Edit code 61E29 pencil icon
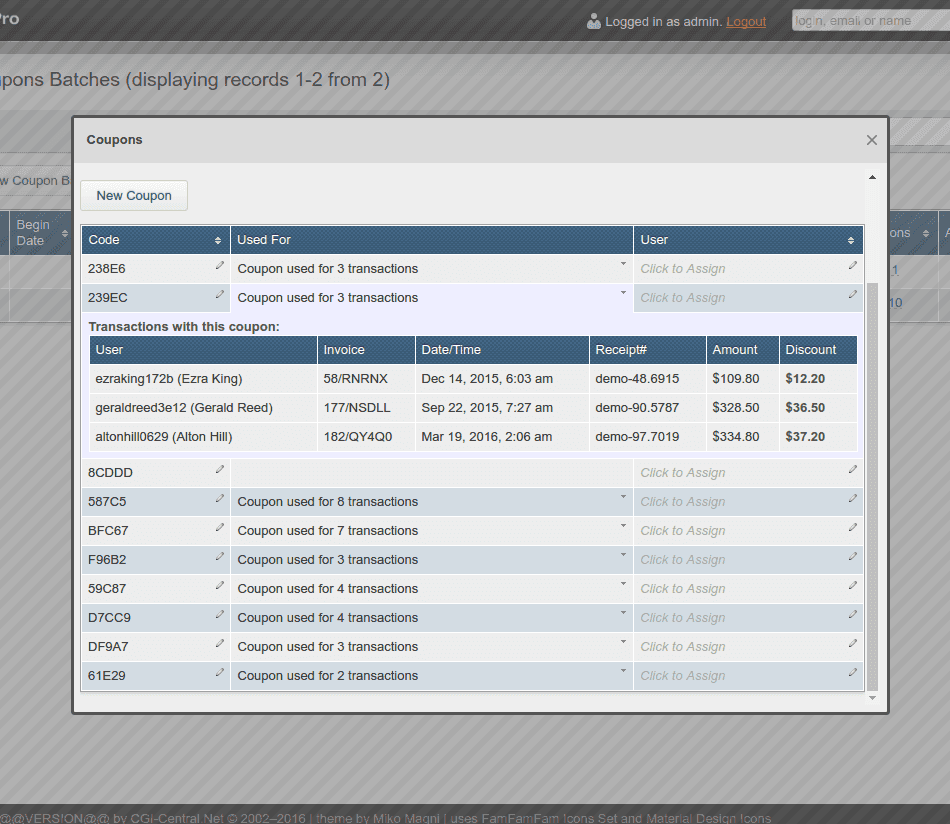Screen dimensions: 950x824 [220, 673]
